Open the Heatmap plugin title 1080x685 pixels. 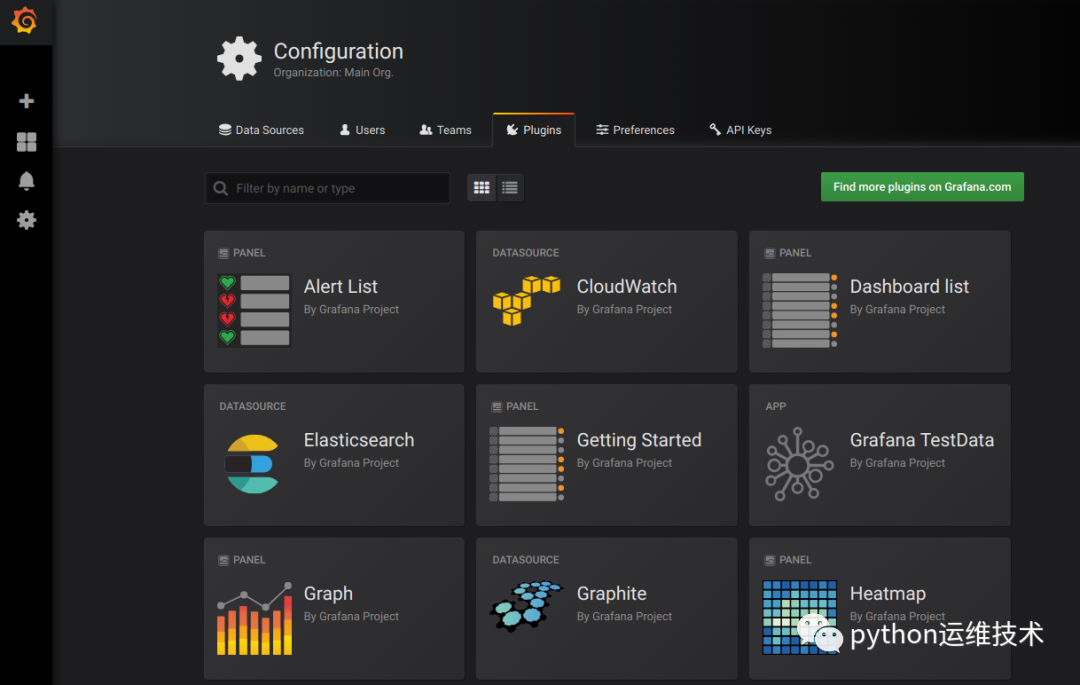tap(888, 593)
